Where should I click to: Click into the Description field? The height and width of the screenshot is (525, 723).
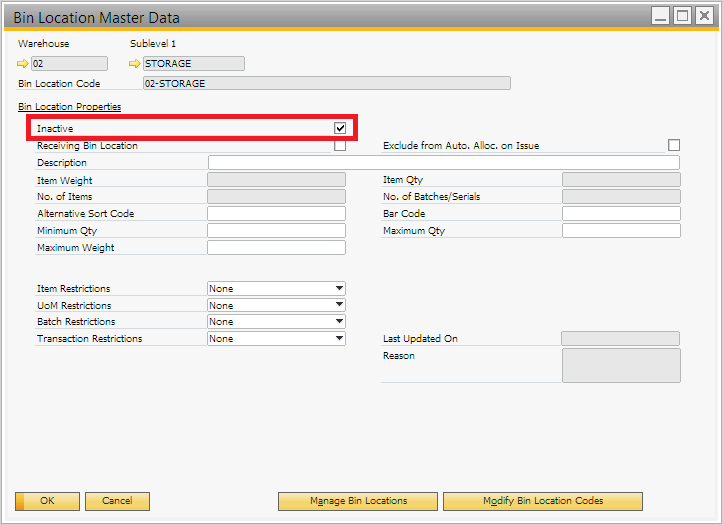(x=443, y=163)
